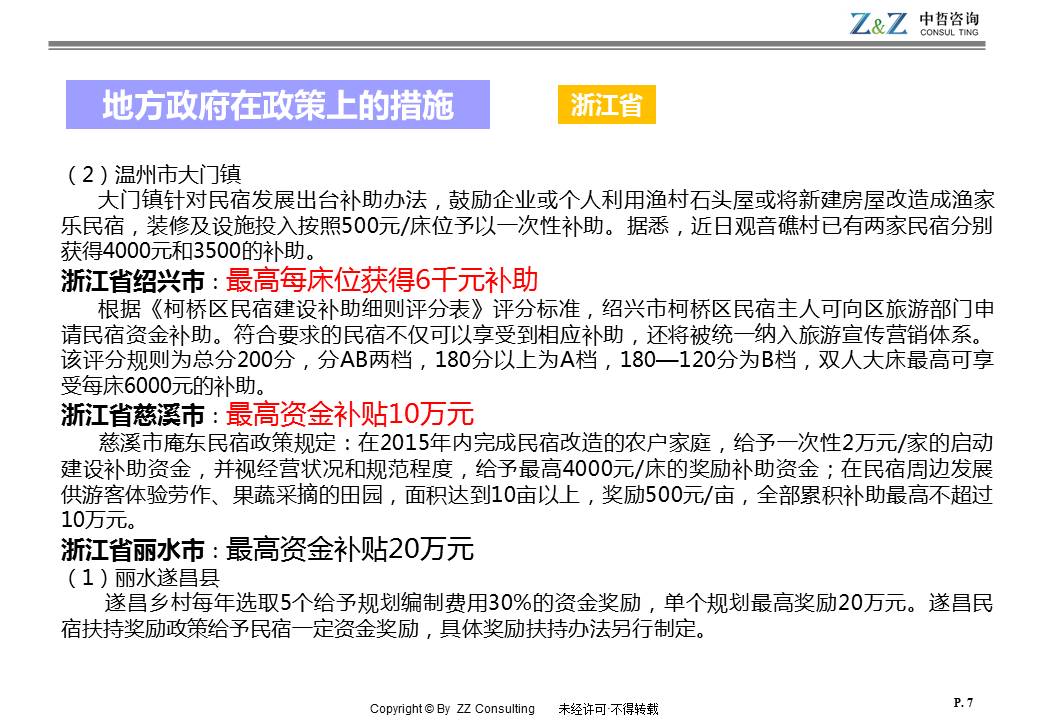Click the paragraph mentioning 柯桥区民宿建设补助细则评分表

[x=528, y=346]
